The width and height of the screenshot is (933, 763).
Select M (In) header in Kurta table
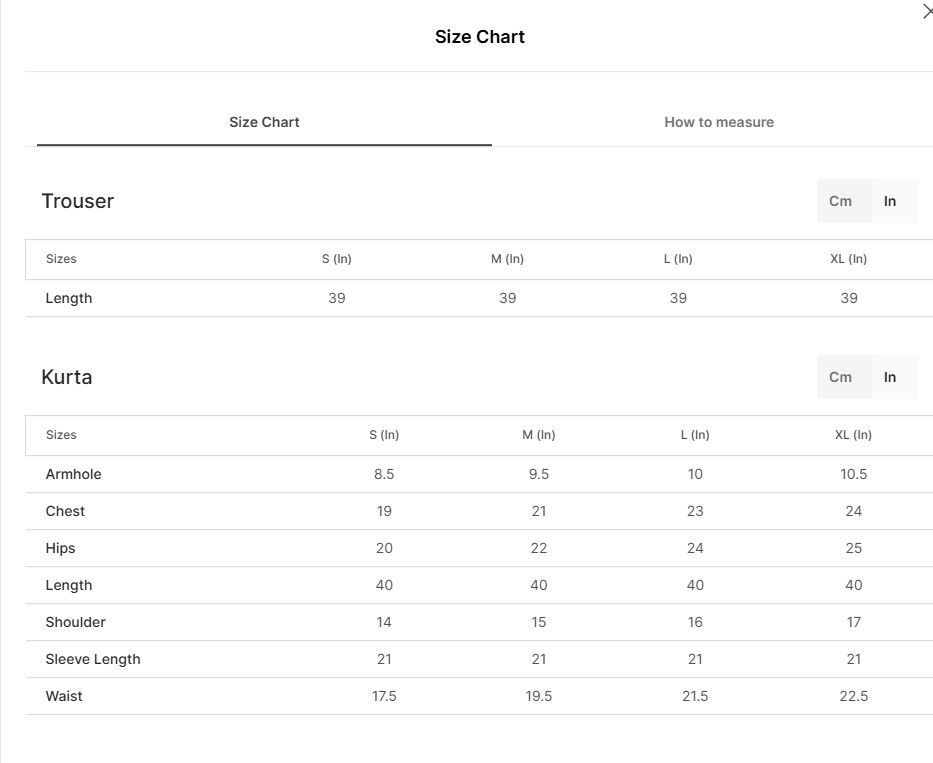[538, 435]
